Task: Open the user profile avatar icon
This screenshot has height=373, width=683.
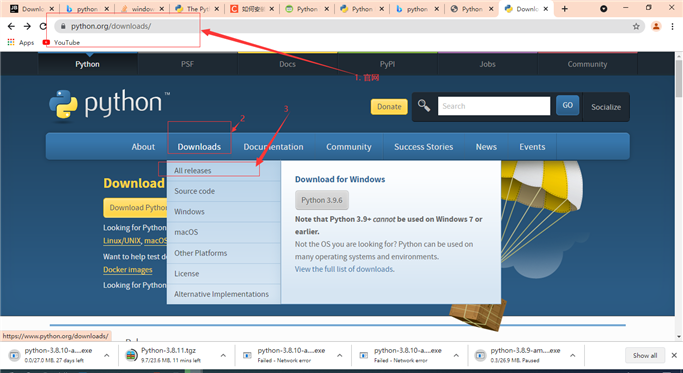Action: click(x=656, y=26)
